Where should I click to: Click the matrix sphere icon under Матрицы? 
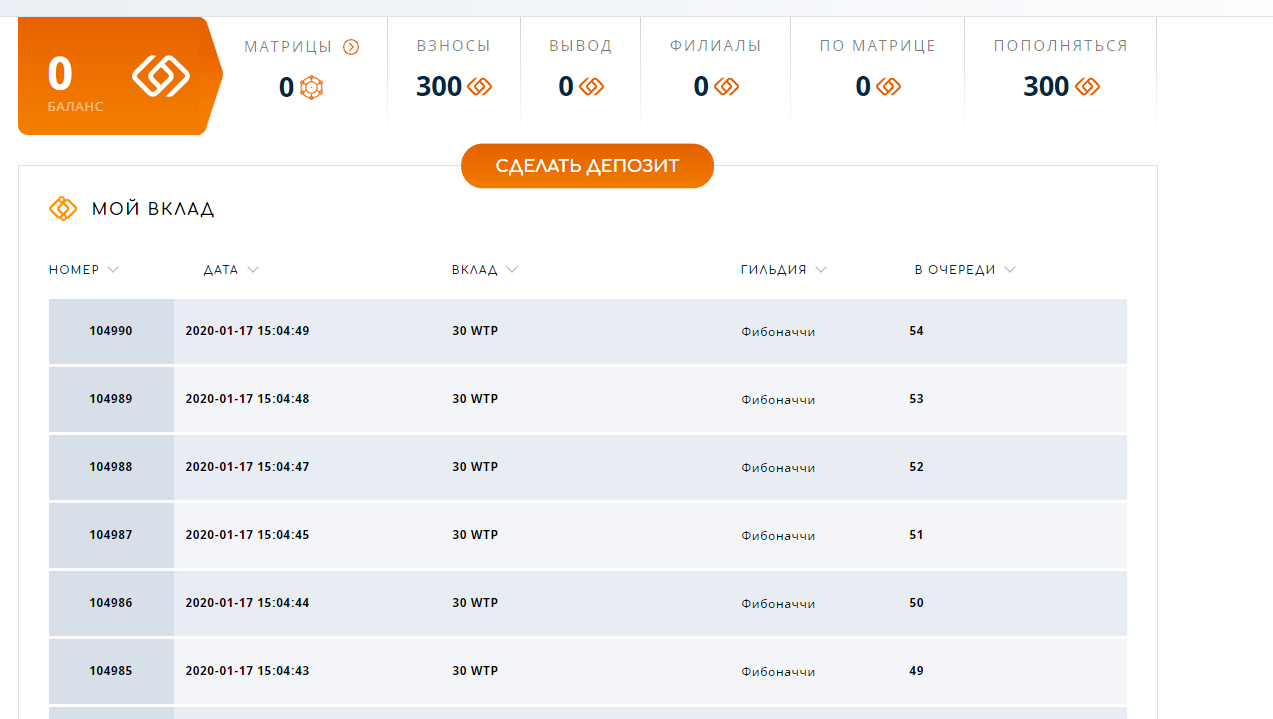(312, 88)
